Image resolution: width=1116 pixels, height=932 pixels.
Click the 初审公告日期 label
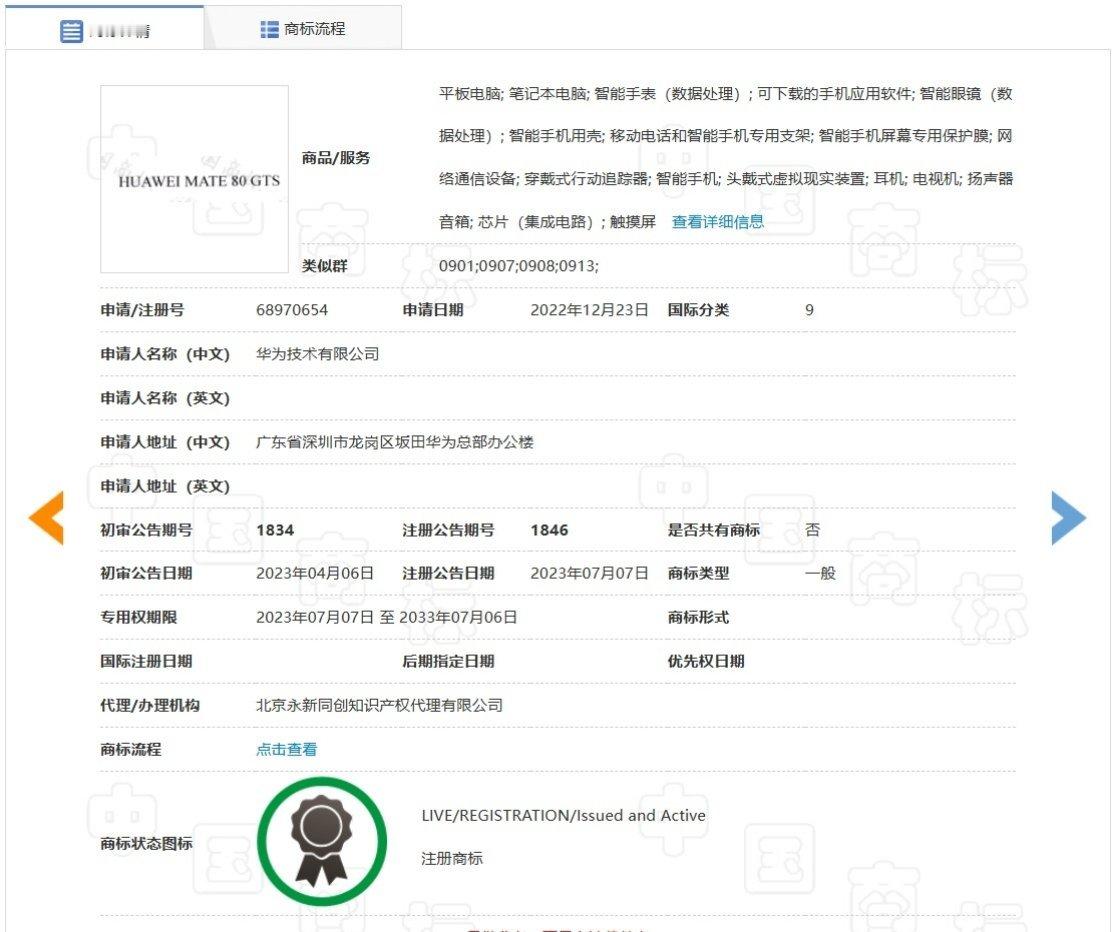[x=147, y=574]
